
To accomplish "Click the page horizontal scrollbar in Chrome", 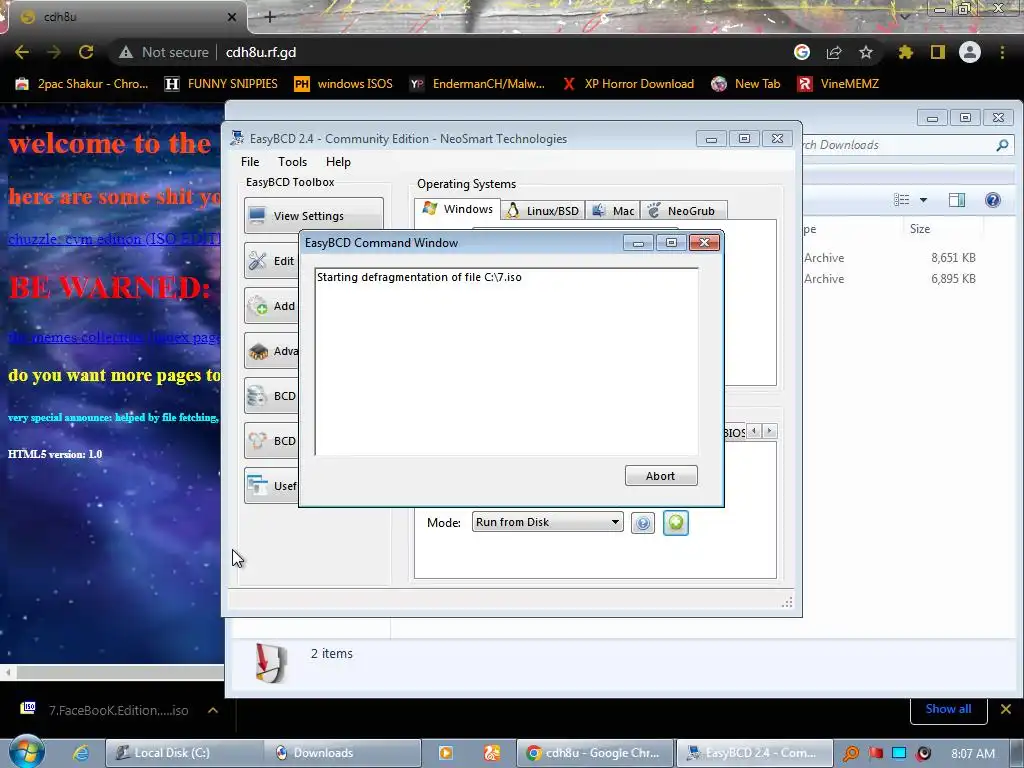I will tap(112, 672).
